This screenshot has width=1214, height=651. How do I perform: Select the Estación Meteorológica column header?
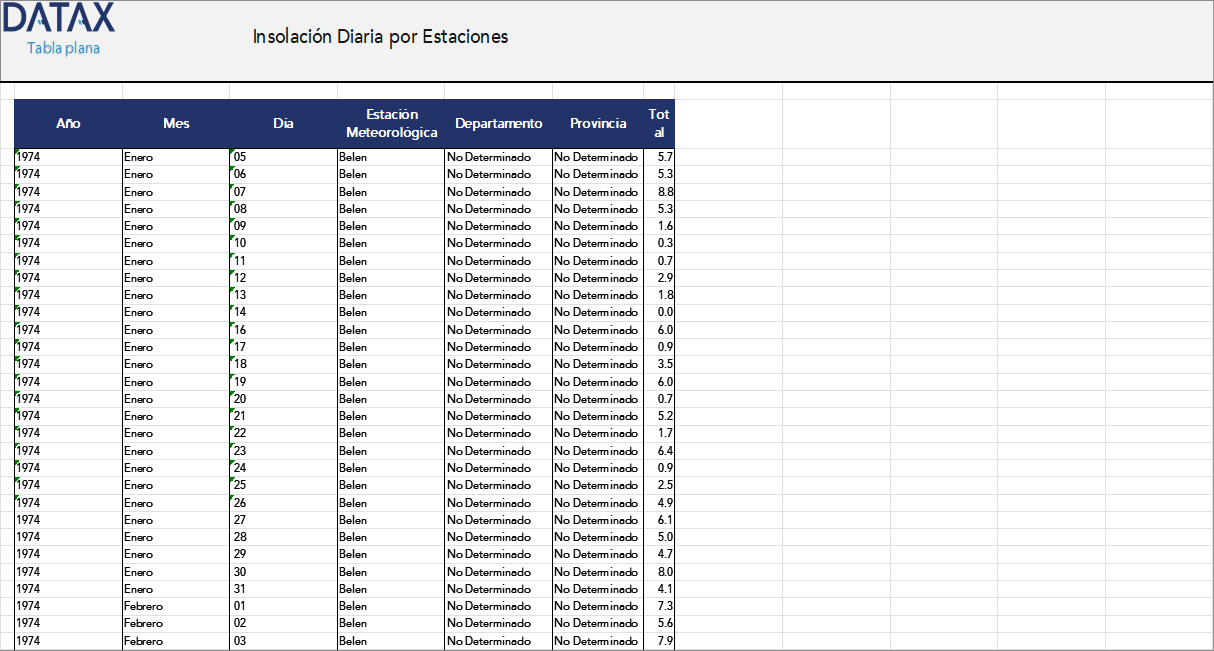(x=390, y=123)
